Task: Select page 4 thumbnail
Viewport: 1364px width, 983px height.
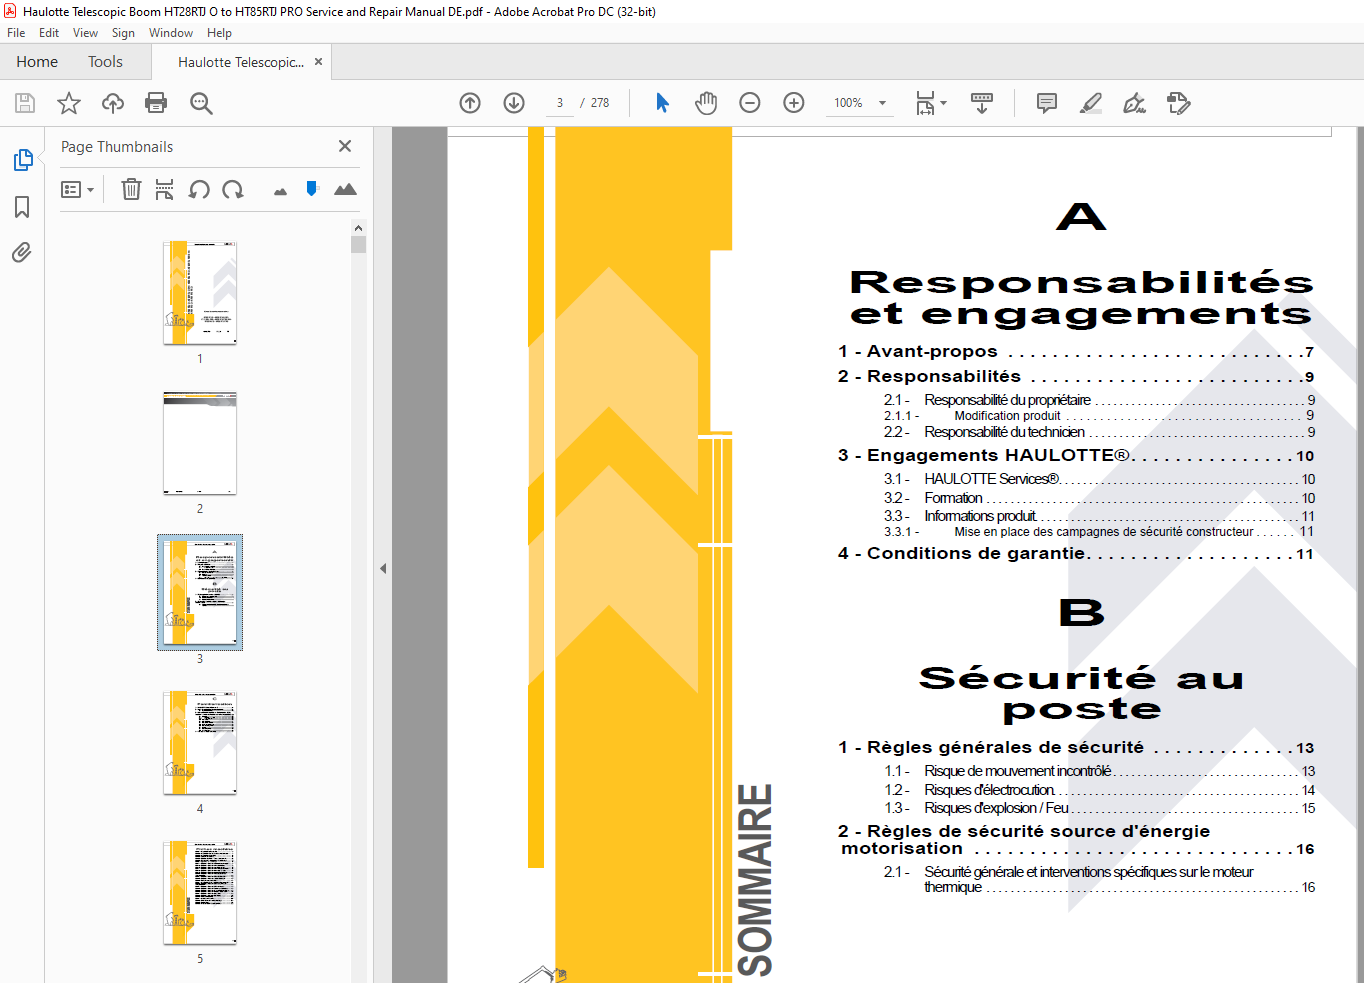Action: [200, 743]
